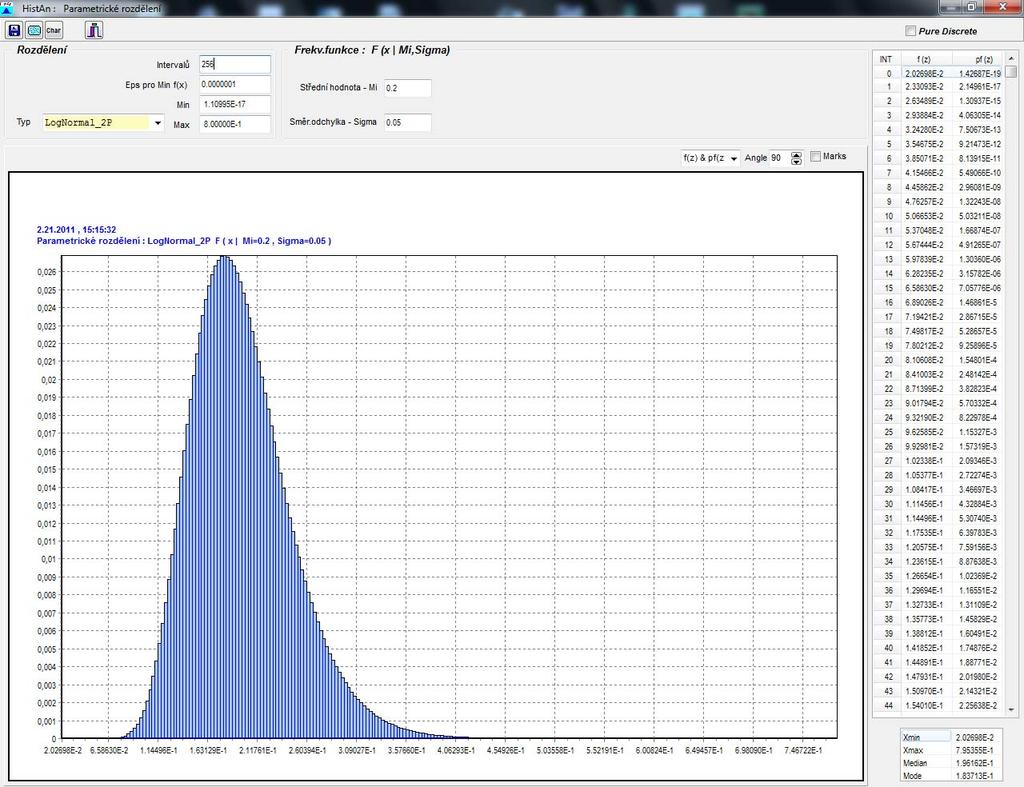The width and height of the screenshot is (1024, 787).
Task: Minimize the HistAn window
Action: pyautogui.click(x=951, y=7)
